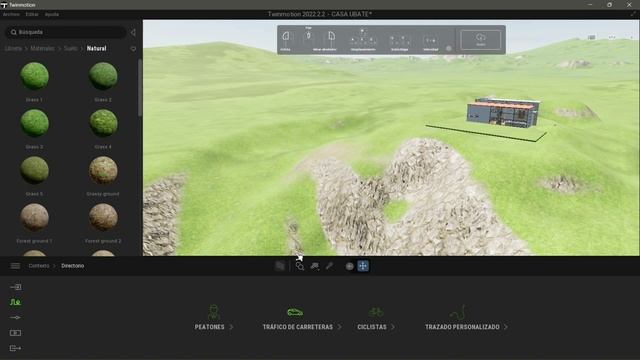Open the Export section icon
The width and height of the screenshot is (640, 360).
coord(15,348)
